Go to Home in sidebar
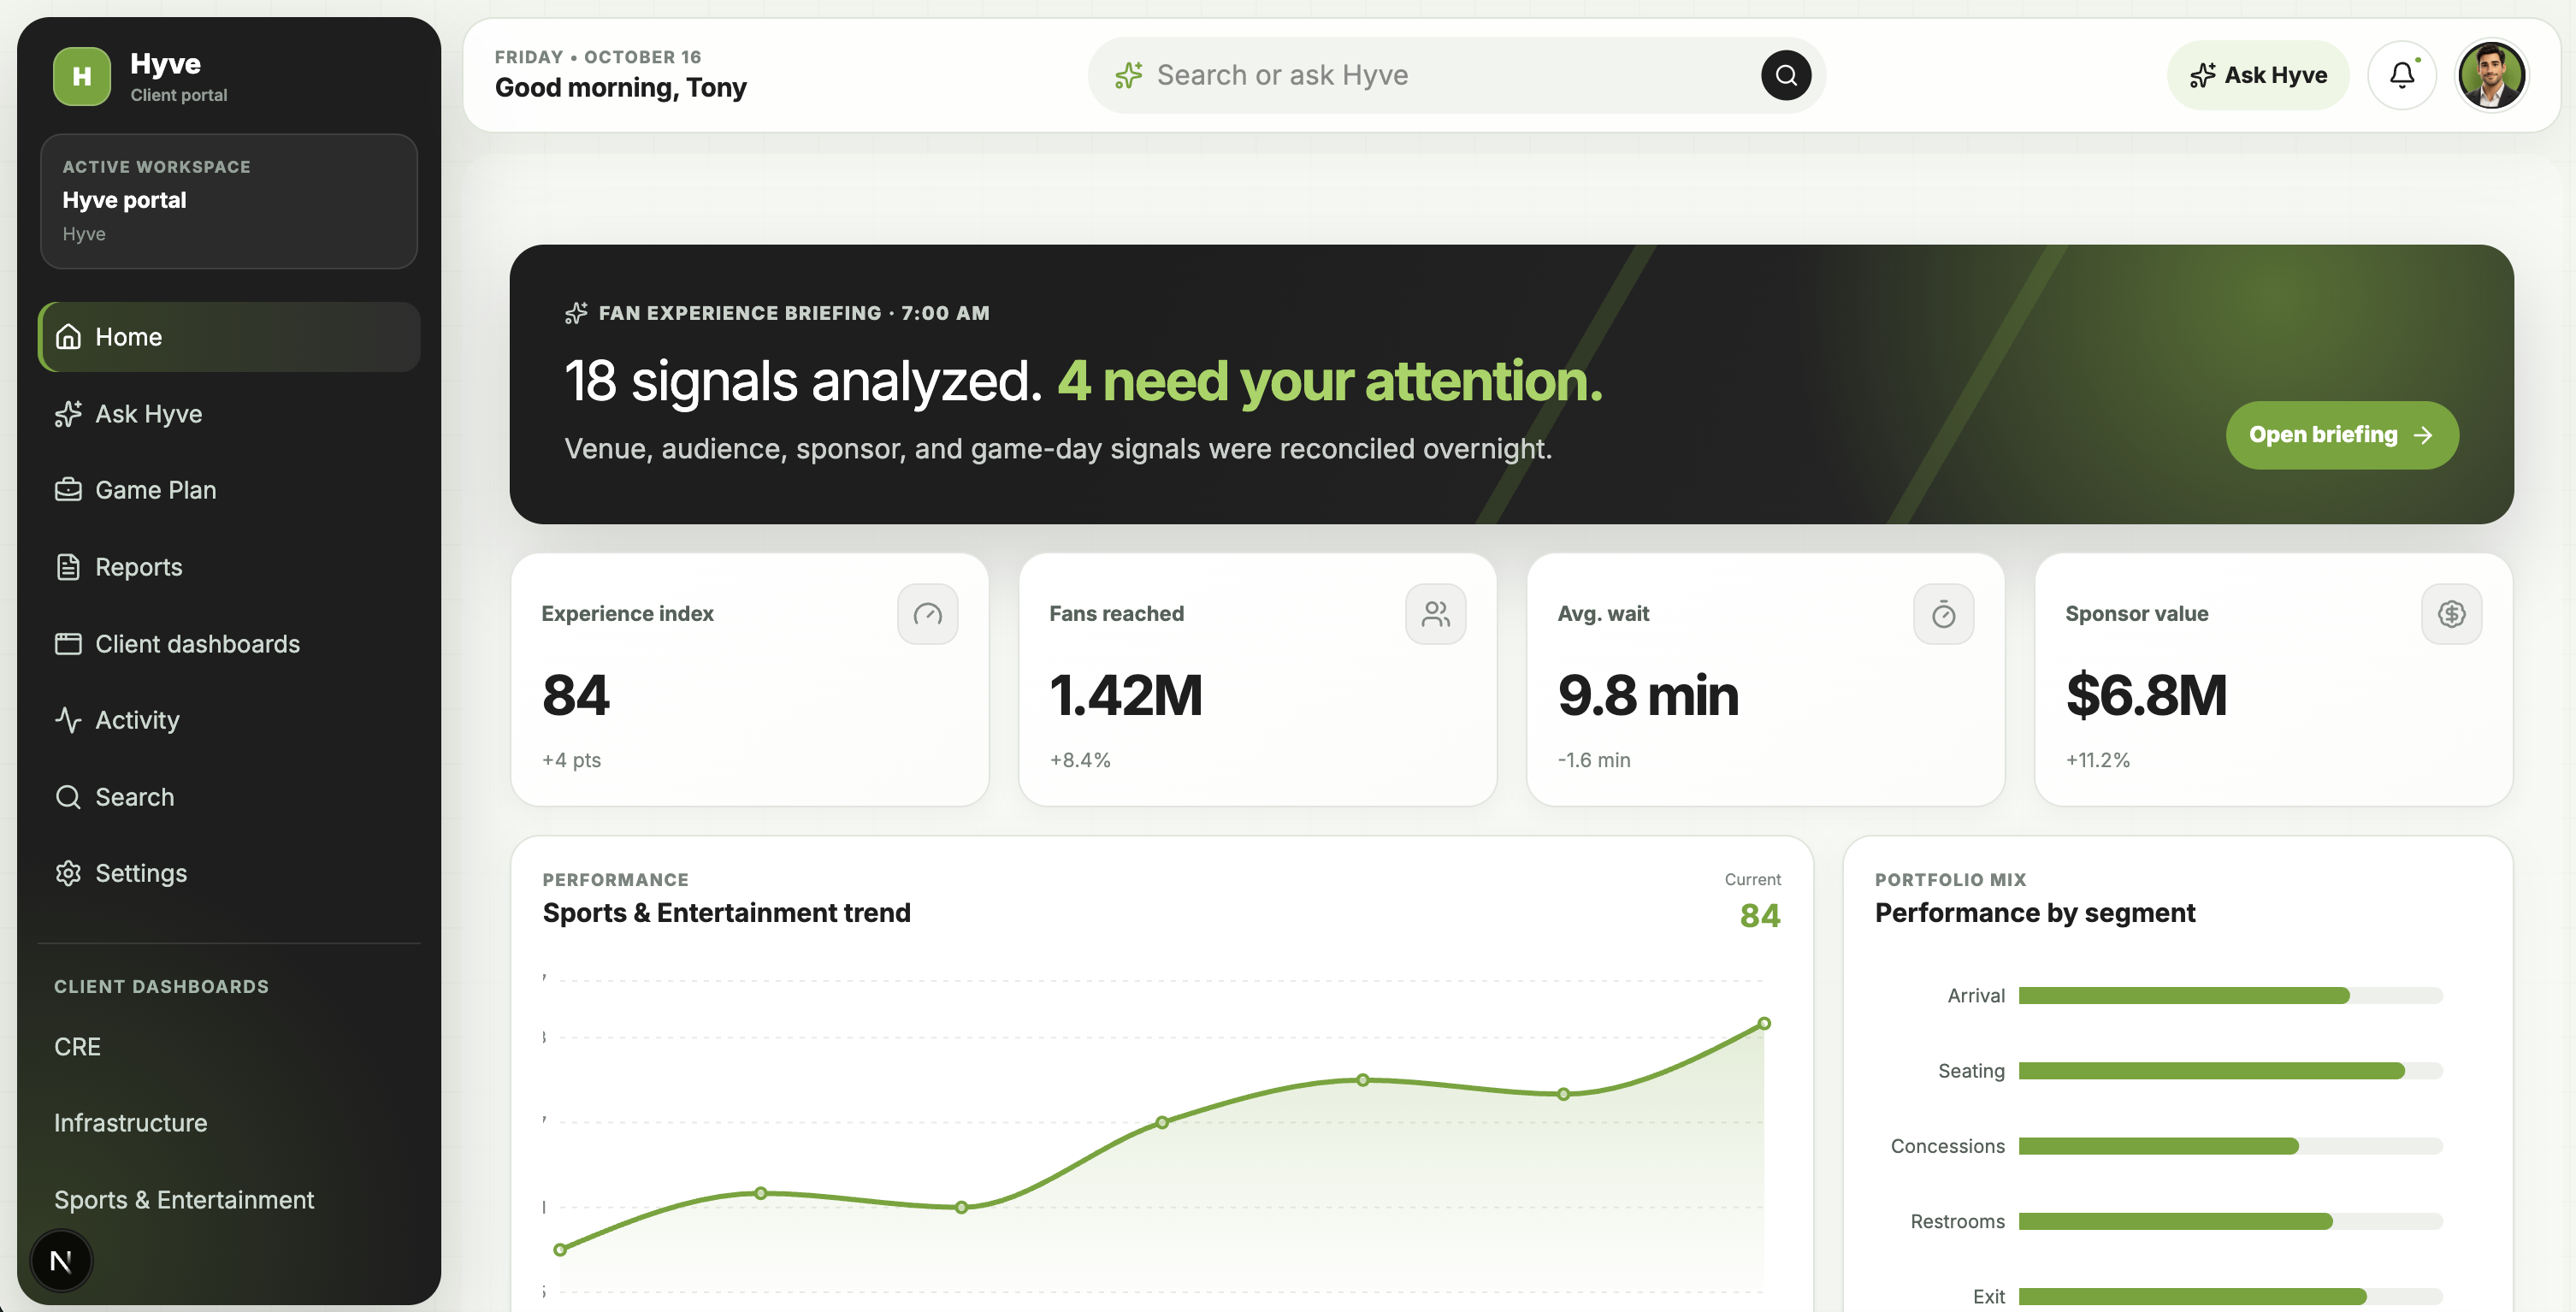Image resolution: width=2576 pixels, height=1312 pixels. tap(229, 337)
